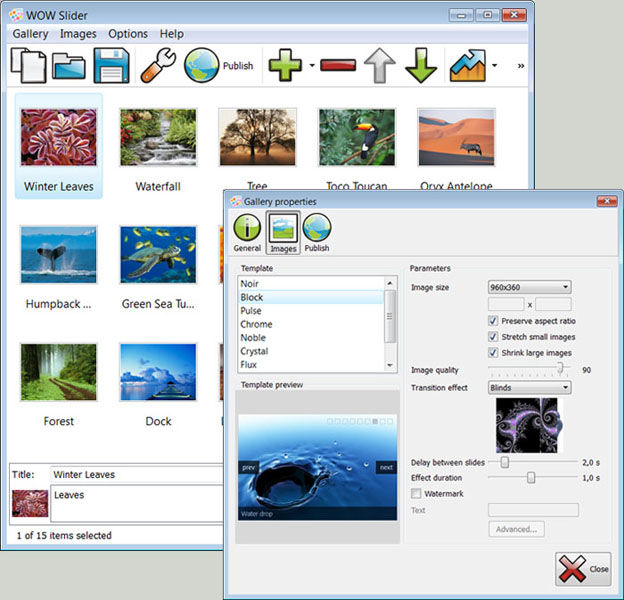Click the New gallery documents icon

(x=28, y=66)
